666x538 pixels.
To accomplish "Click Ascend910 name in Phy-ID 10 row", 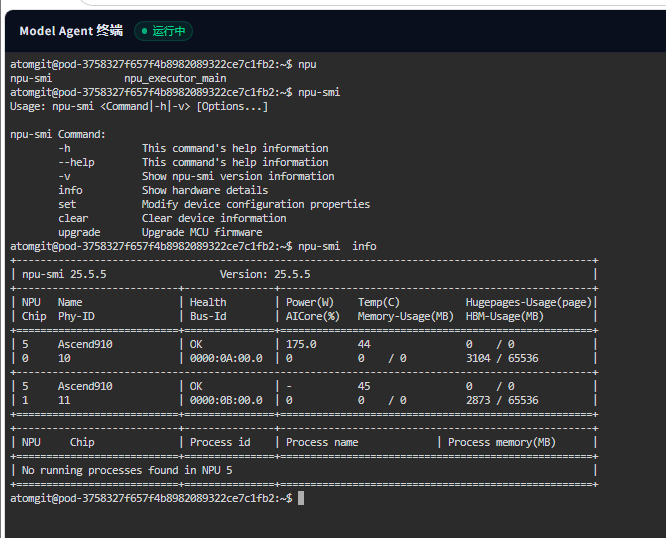I will pos(85,344).
